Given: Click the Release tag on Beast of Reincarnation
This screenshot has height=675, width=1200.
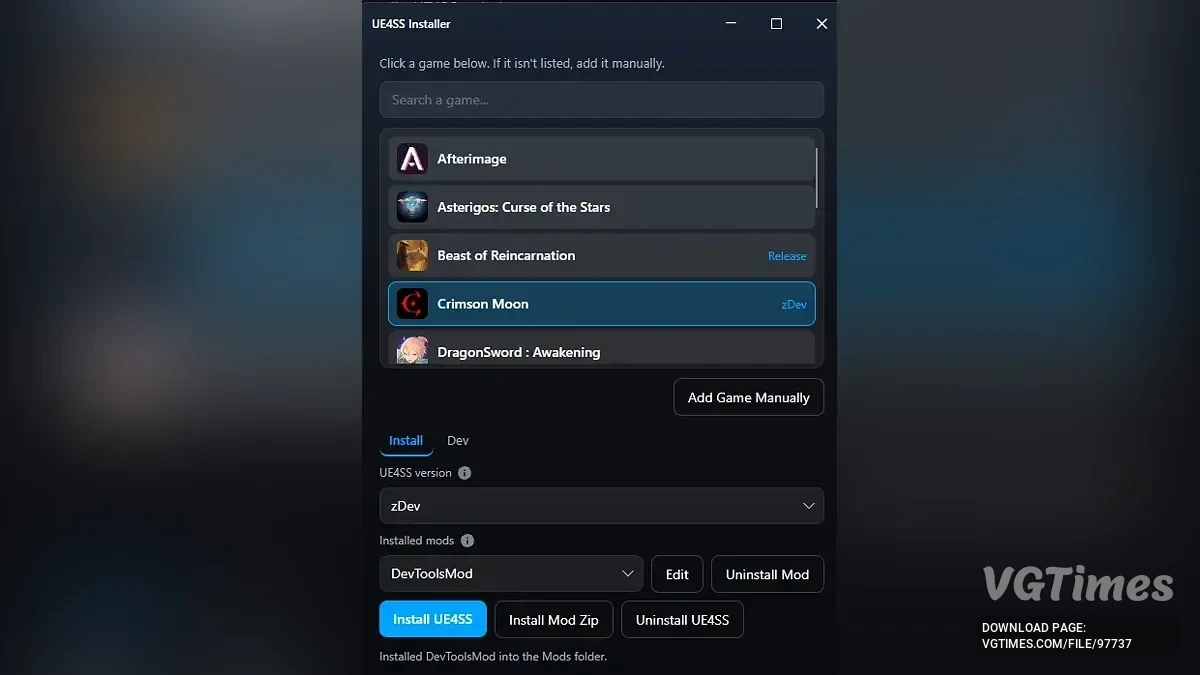Looking at the screenshot, I should point(787,256).
